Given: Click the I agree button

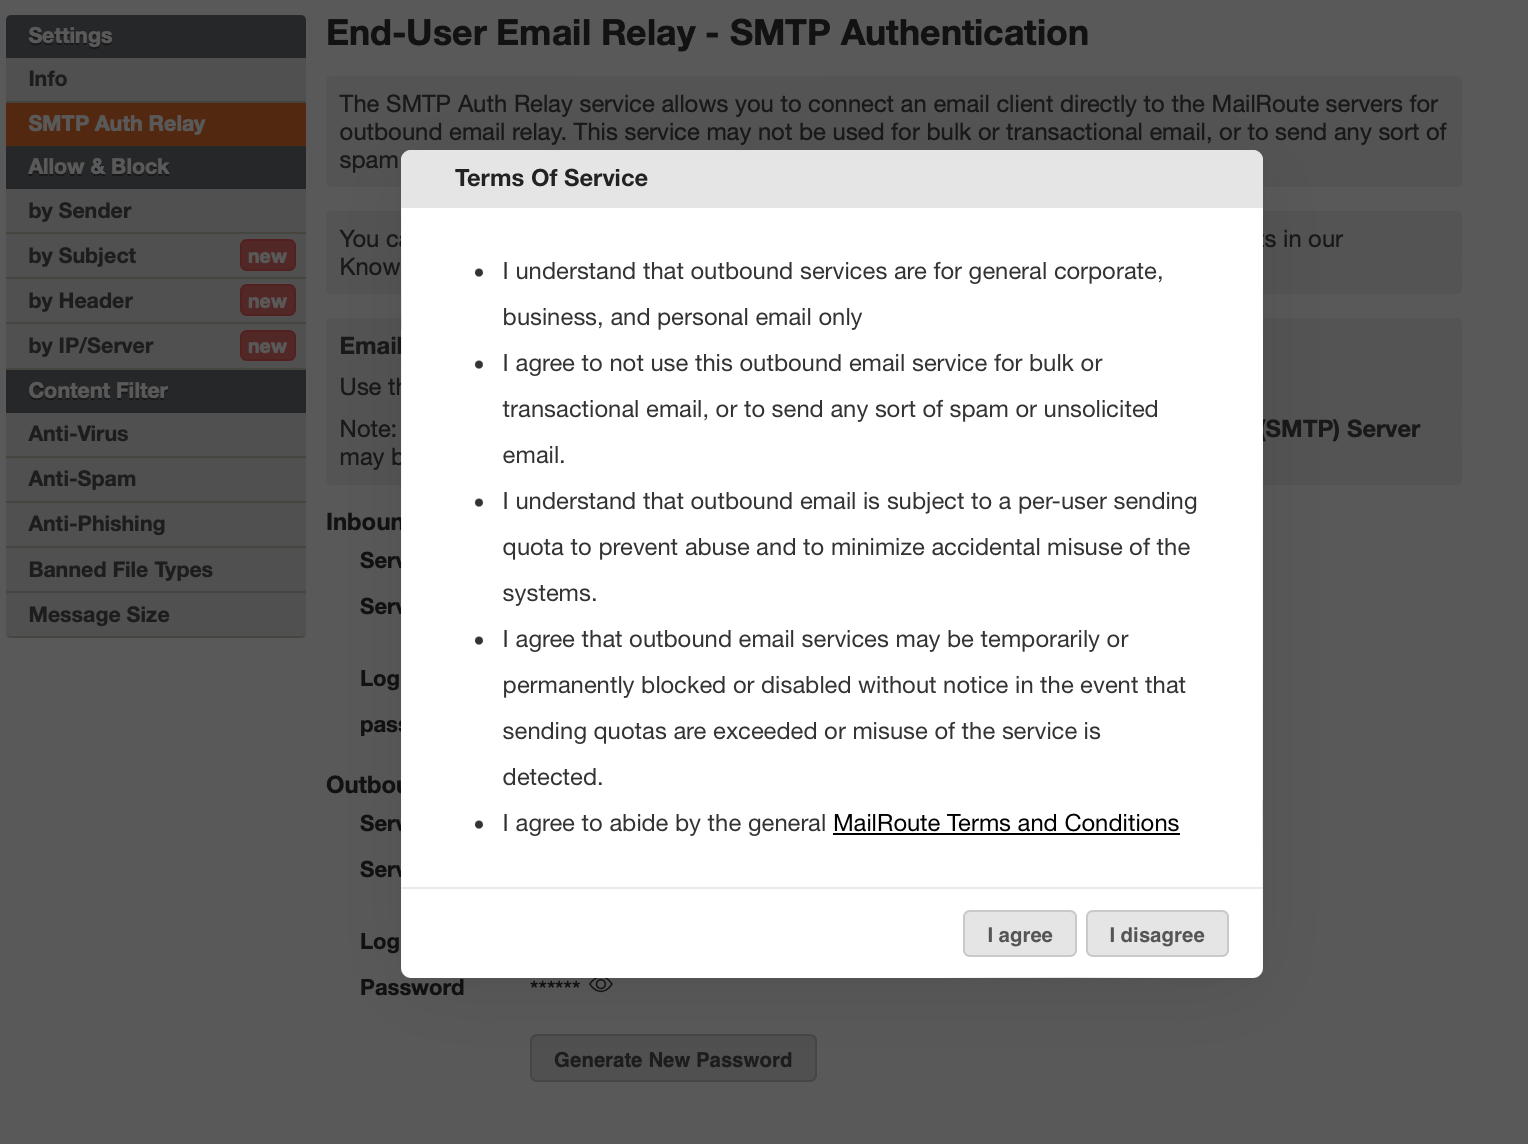Looking at the screenshot, I should pos(1019,934).
